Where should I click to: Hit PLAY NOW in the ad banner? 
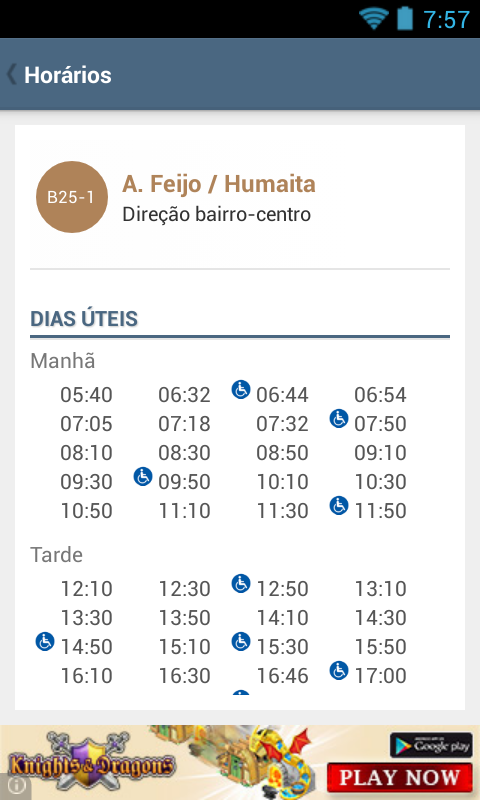(x=399, y=777)
